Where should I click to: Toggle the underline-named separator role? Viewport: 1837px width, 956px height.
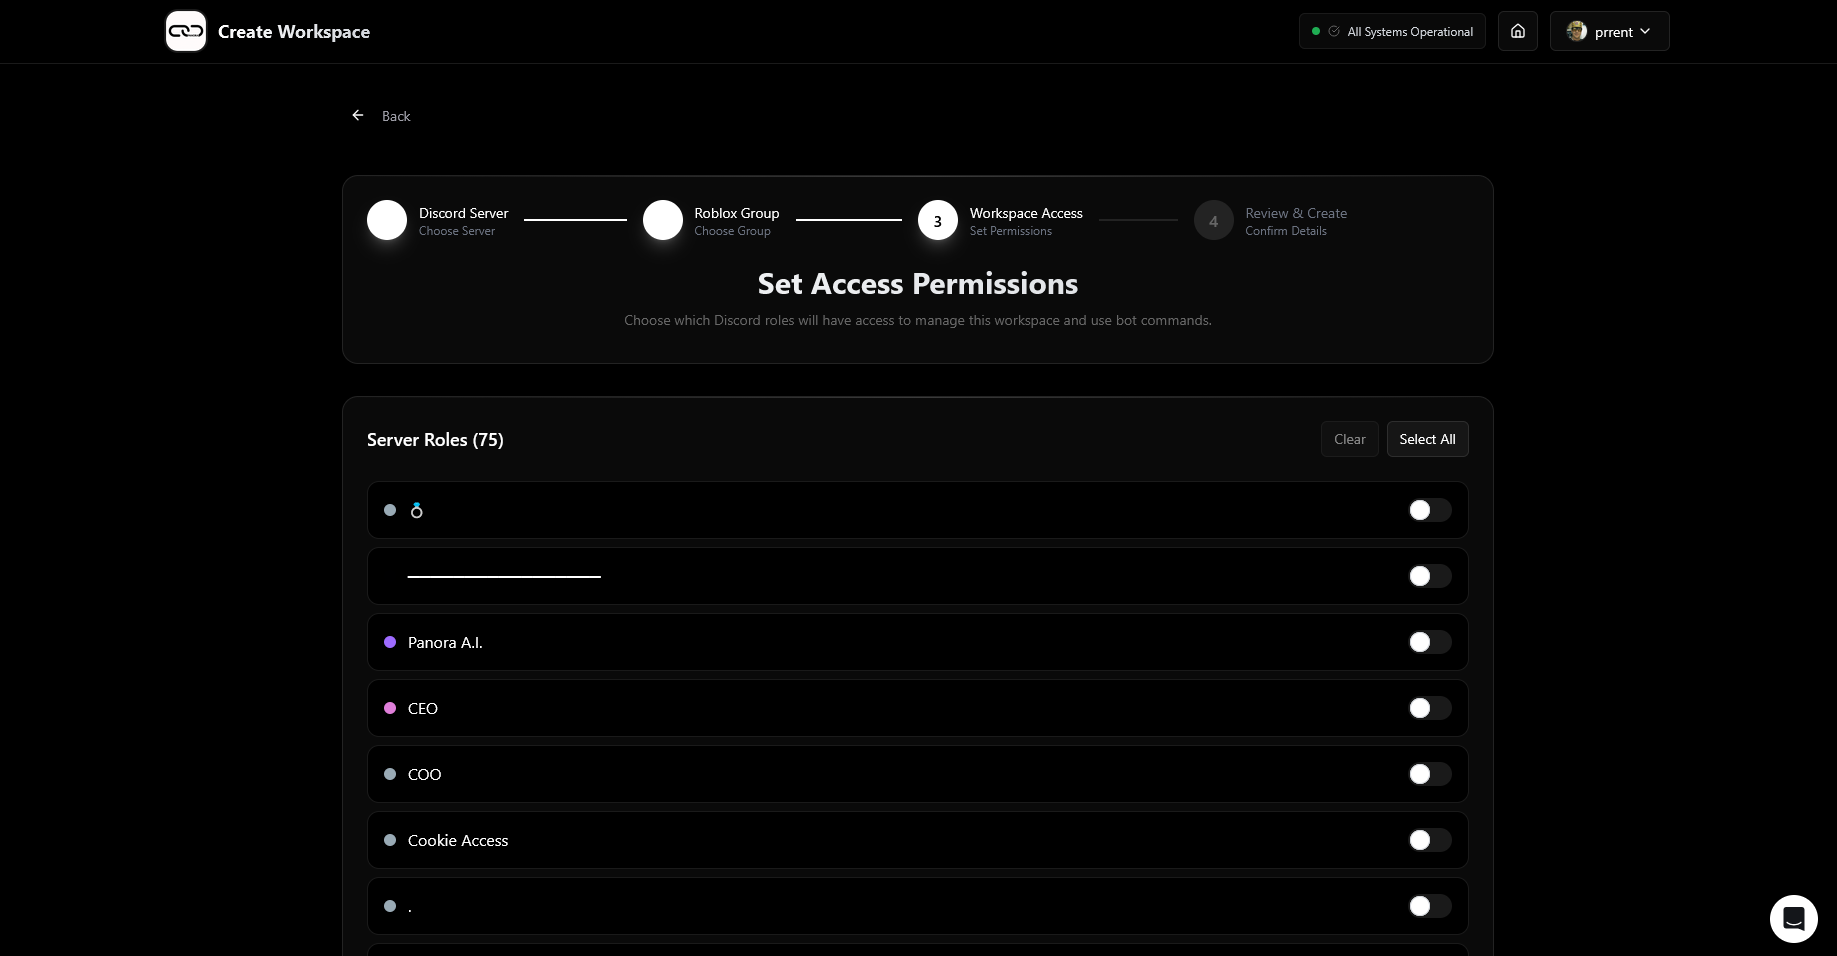click(x=1429, y=577)
